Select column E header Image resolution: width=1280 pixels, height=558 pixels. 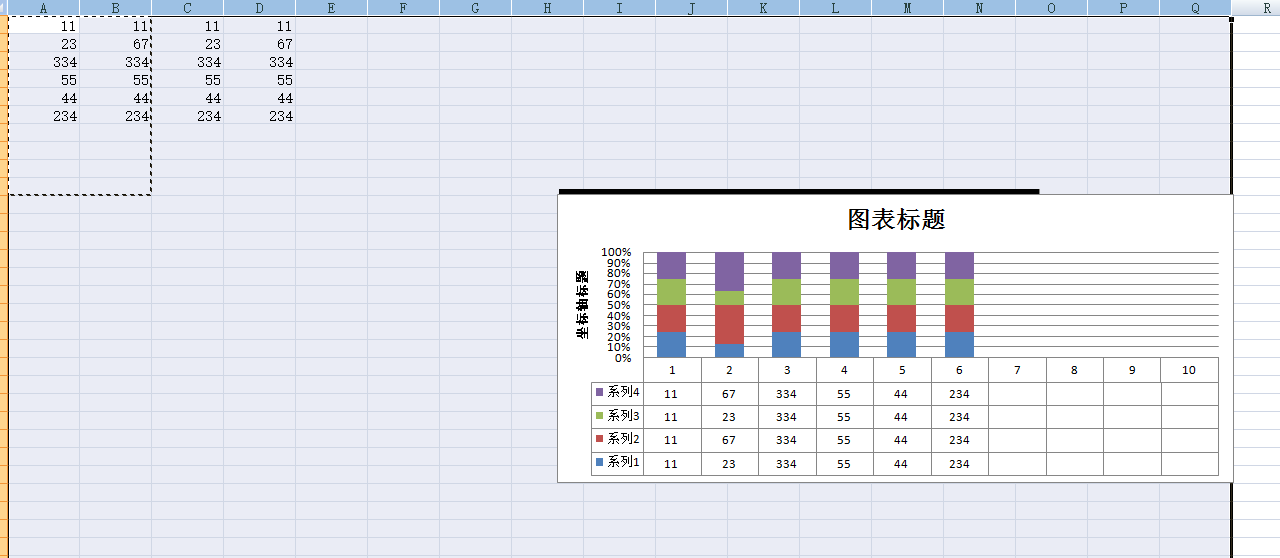pyautogui.click(x=332, y=8)
